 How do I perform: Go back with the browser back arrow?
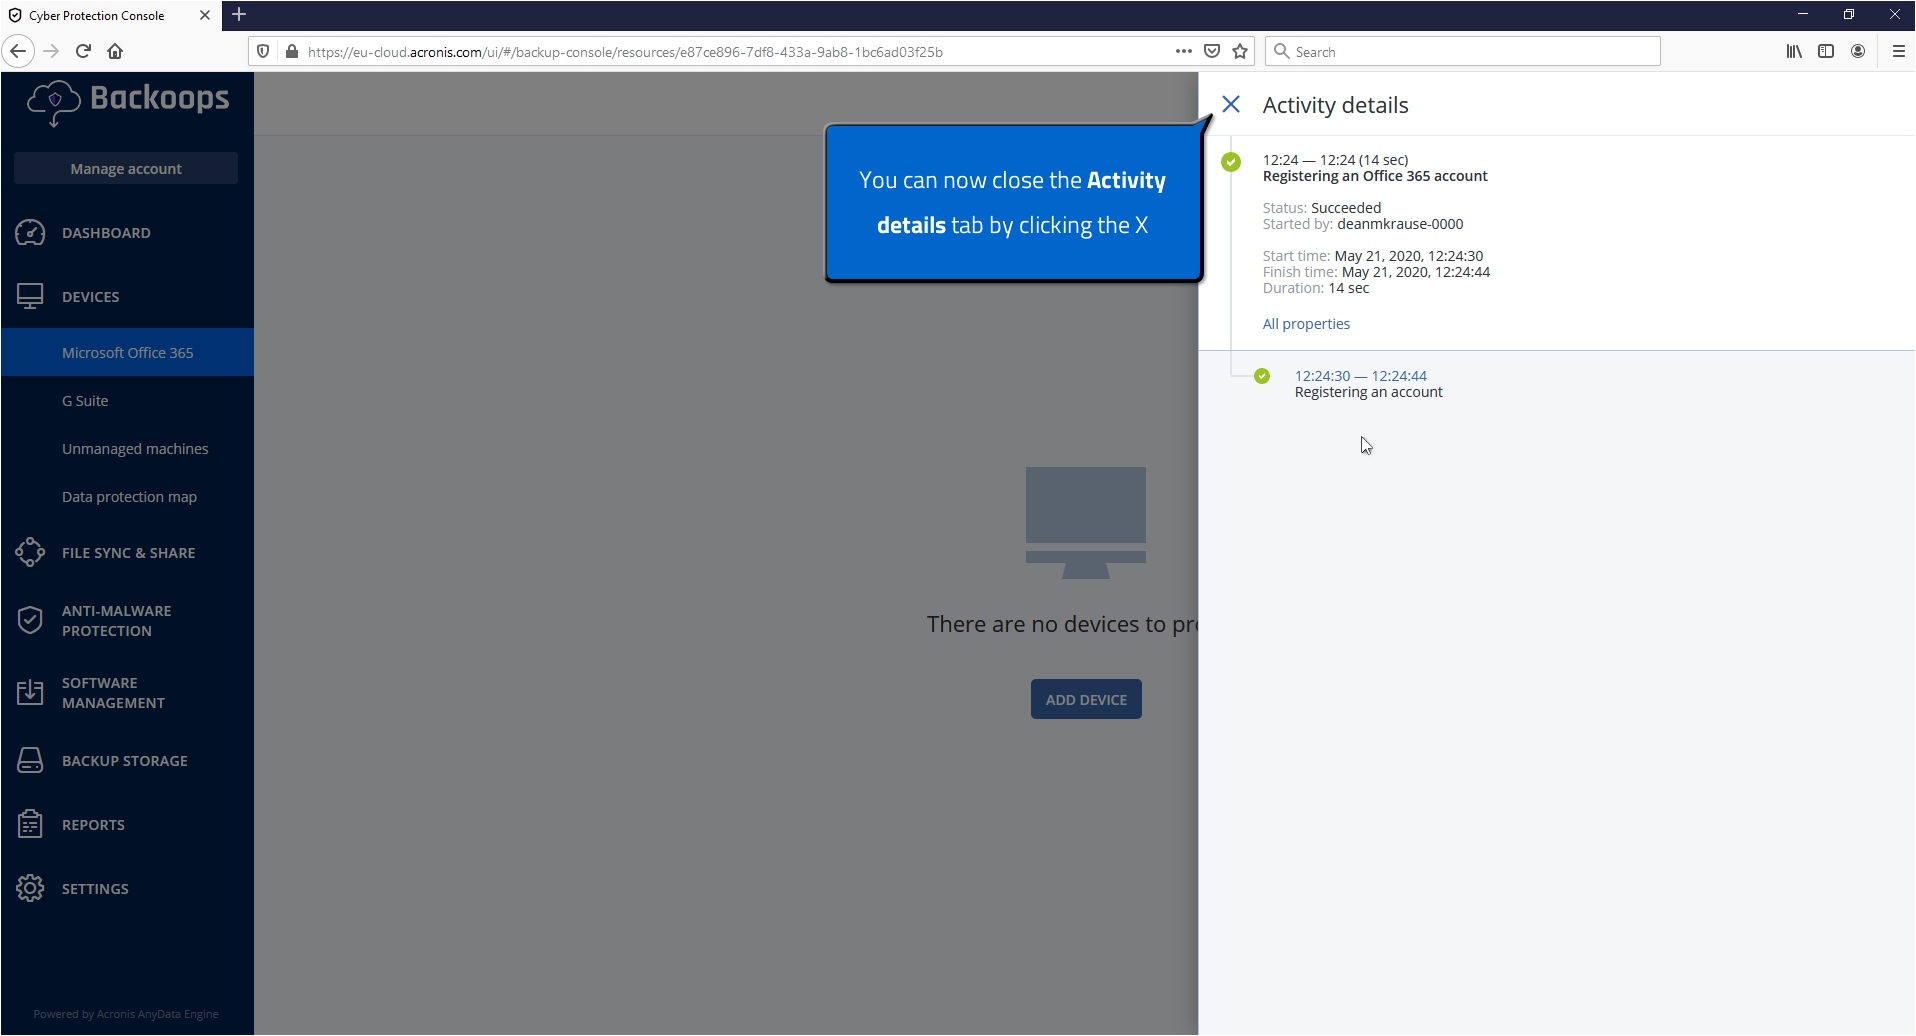coord(18,51)
